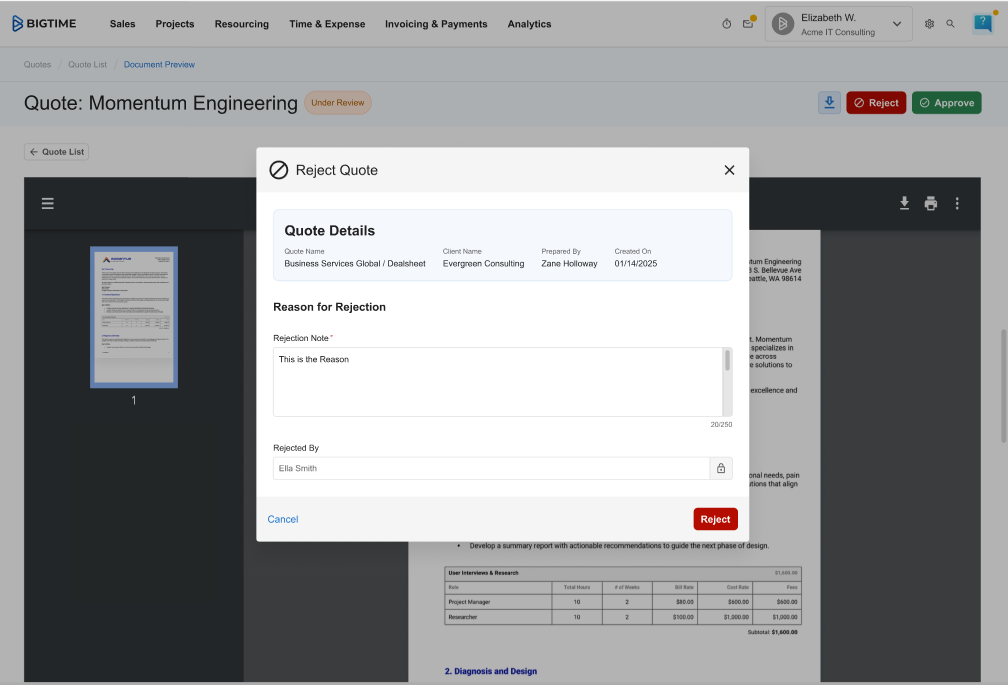Print the document from the PDF toolbar
The image size is (1008, 685).
pyautogui.click(x=931, y=204)
